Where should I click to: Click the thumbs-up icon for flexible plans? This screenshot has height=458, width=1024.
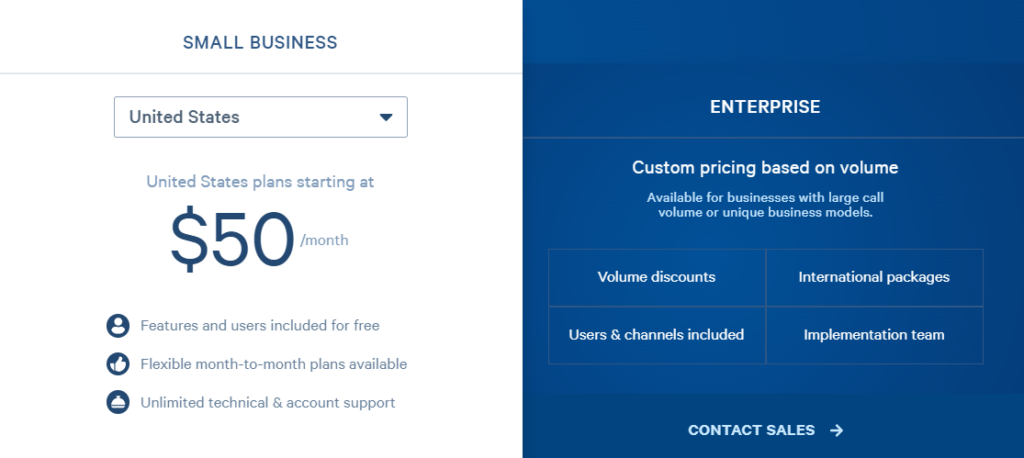pyautogui.click(x=118, y=364)
